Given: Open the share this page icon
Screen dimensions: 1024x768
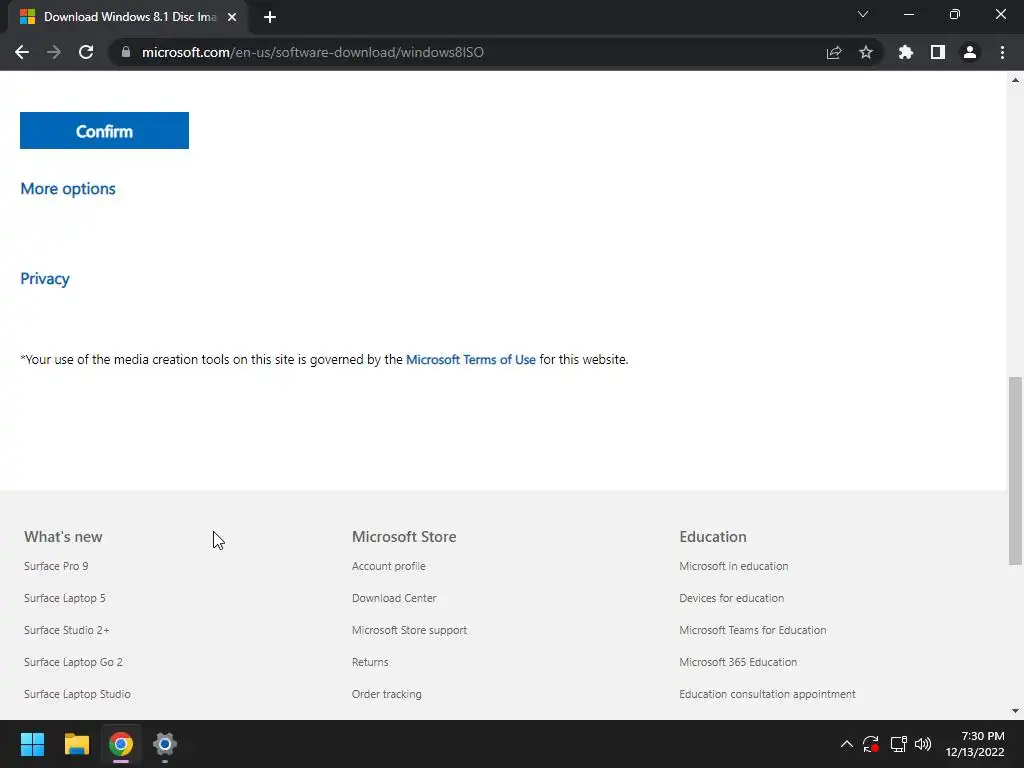Looking at the screenshot, I should click(834, 52).
